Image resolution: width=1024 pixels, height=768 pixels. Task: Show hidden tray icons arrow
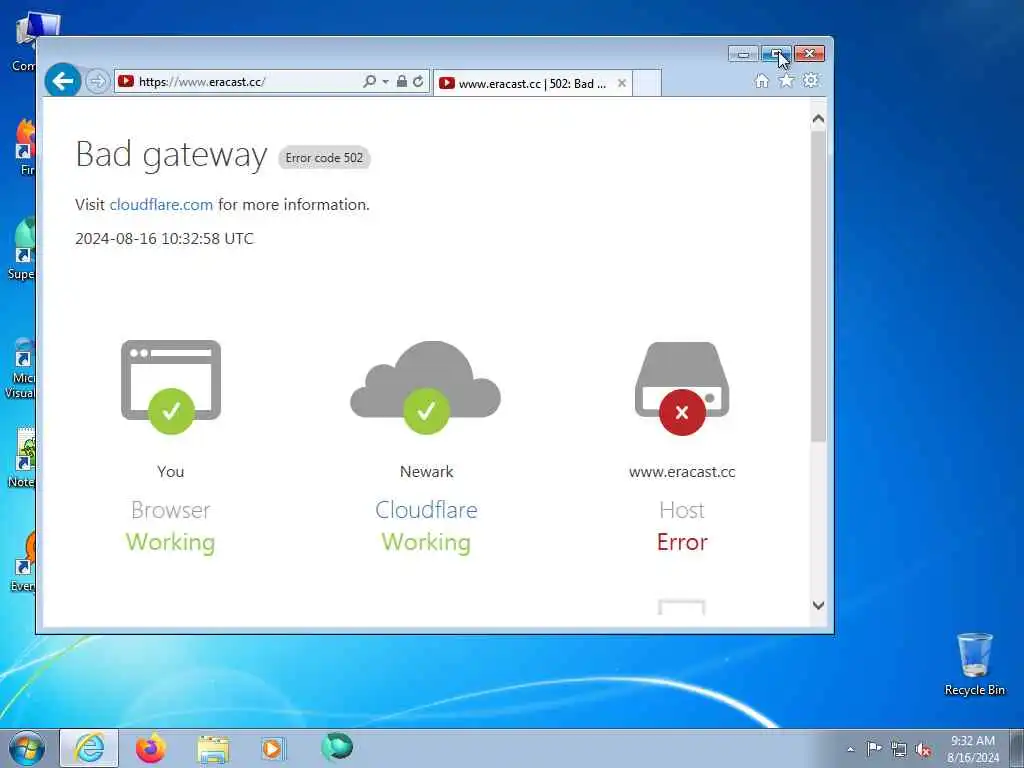click(850, 749)
